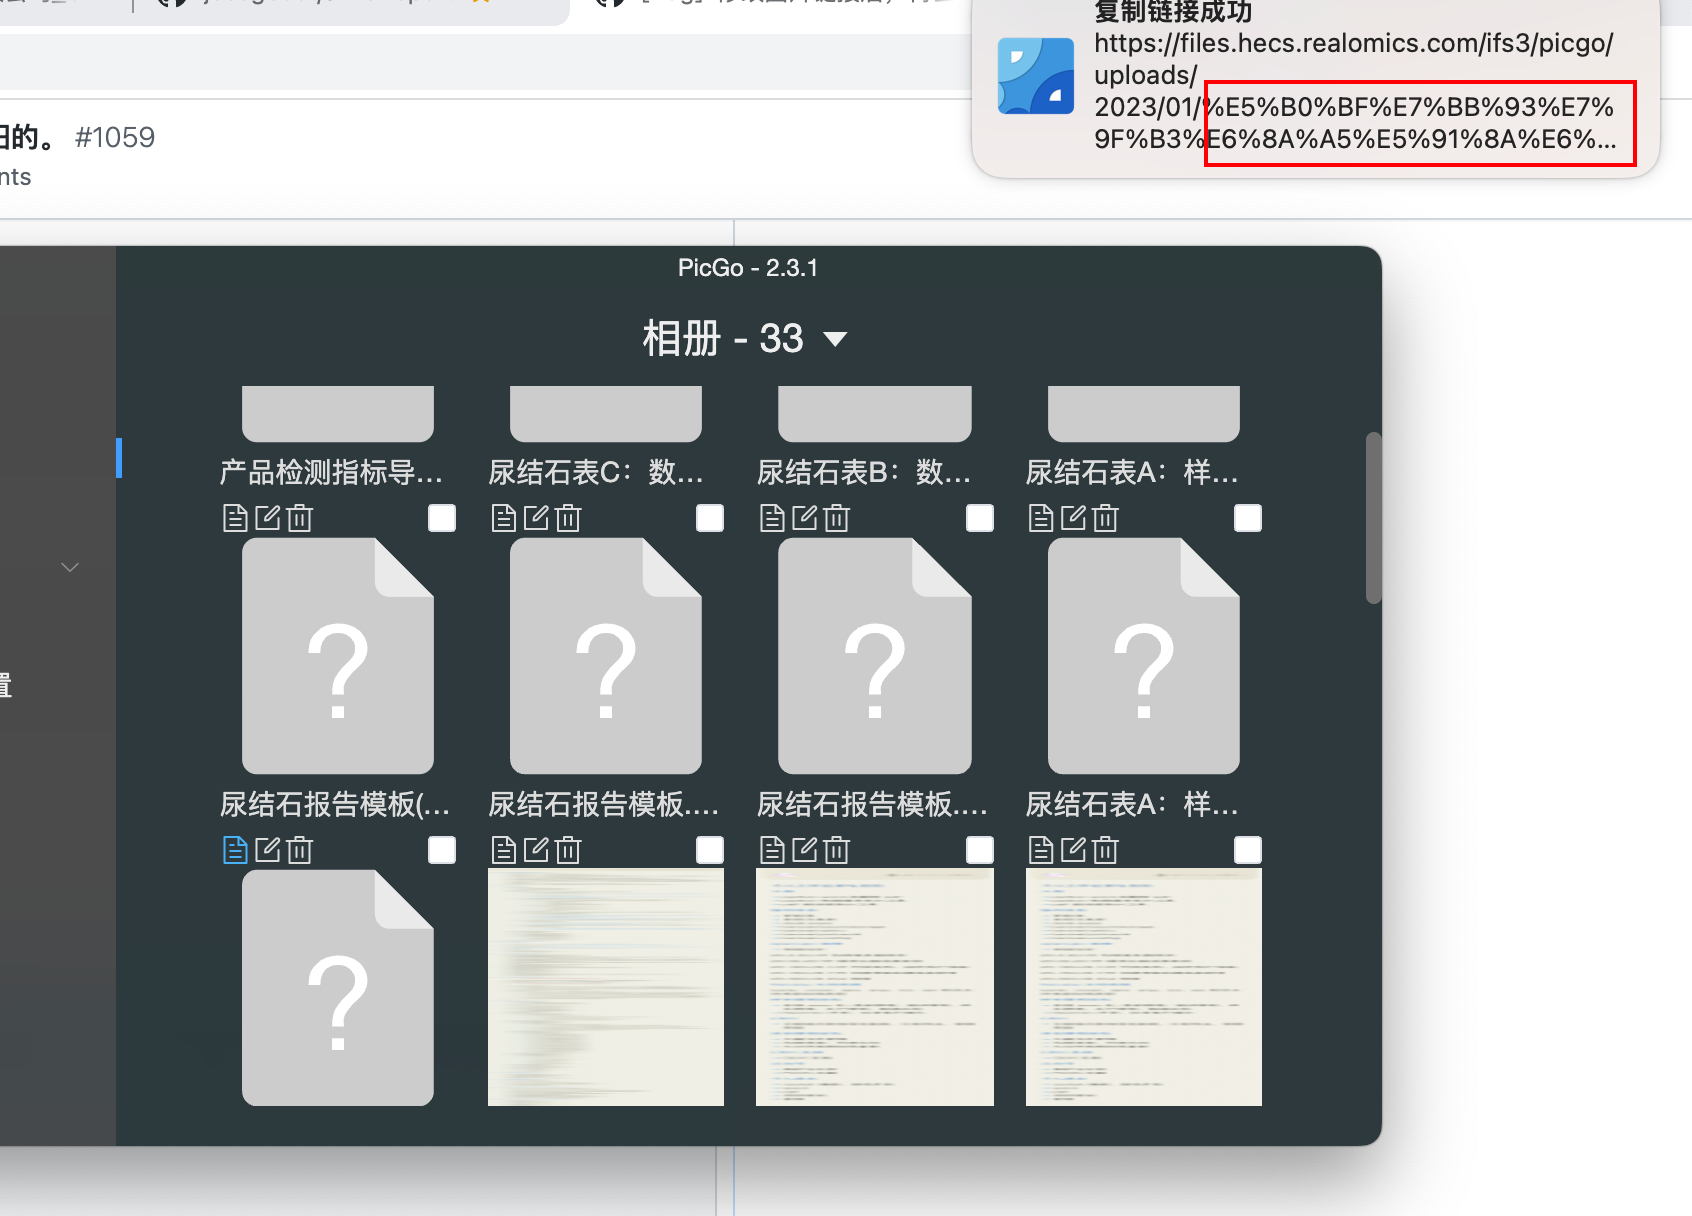Delete the 尿结石报告模板( item
The height and width of the screenshot is (1216, 1692).
point(300,850)
